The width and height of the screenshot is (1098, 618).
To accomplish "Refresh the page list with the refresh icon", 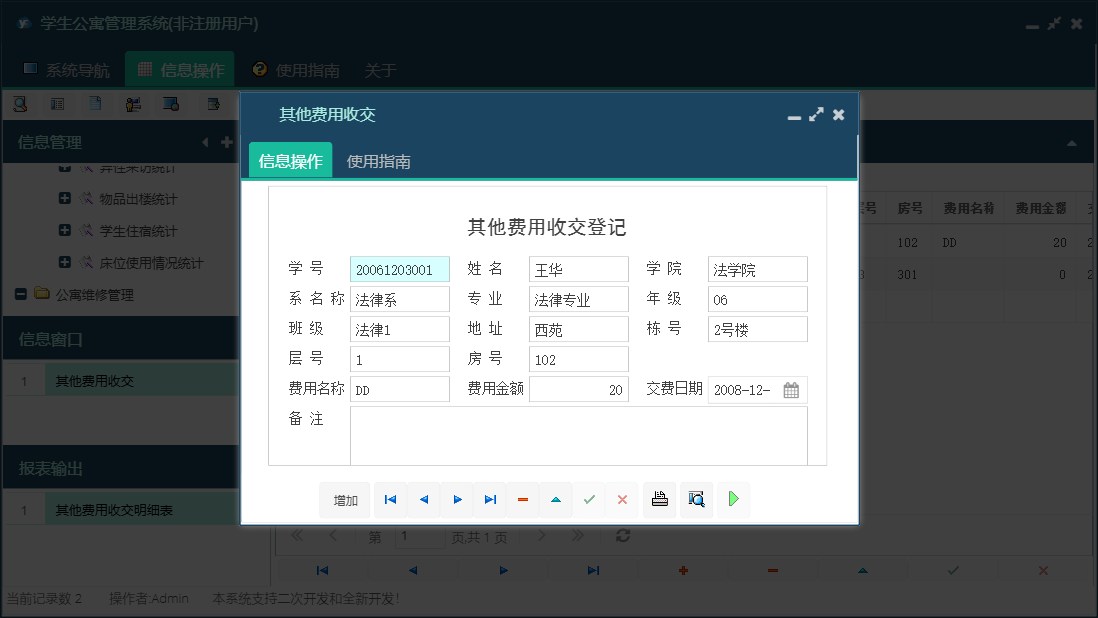I will click(622, 536).
